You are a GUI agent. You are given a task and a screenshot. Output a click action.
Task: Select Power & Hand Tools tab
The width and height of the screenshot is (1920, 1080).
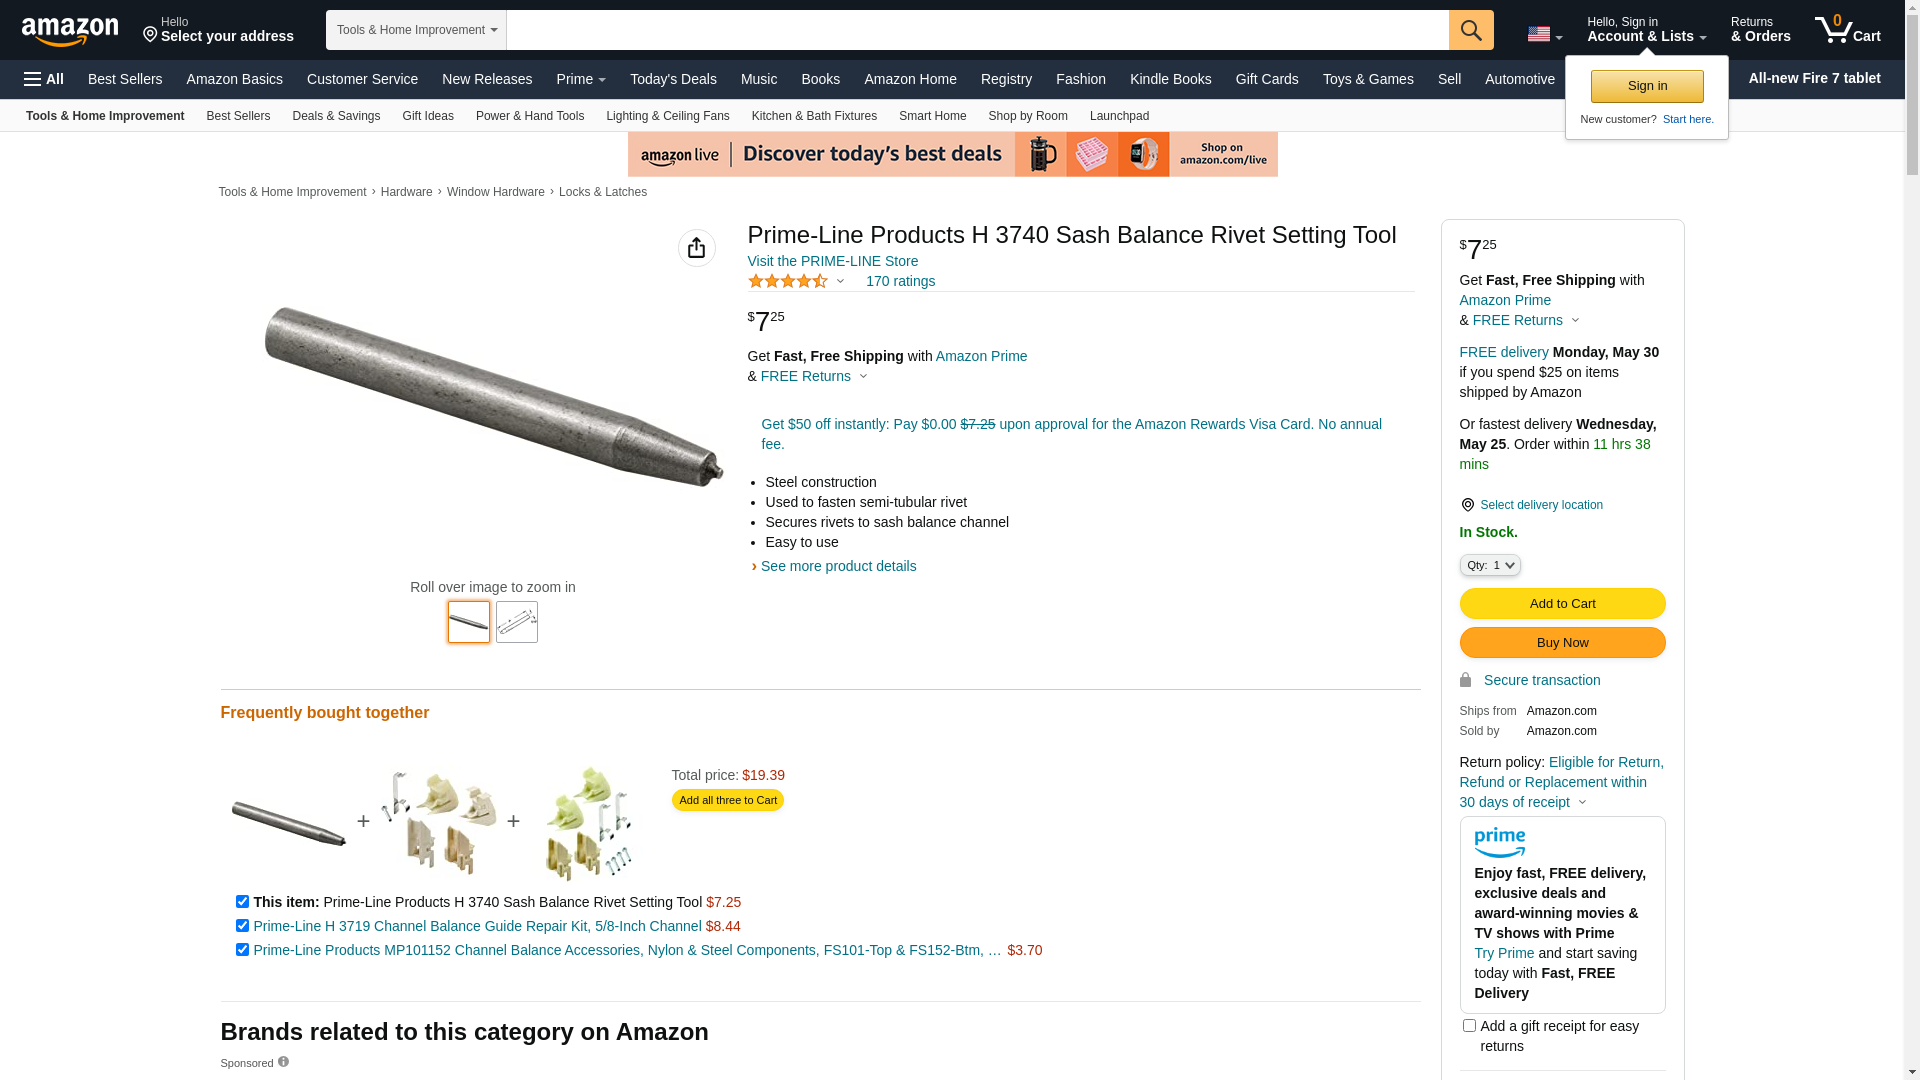coord(530,116)
